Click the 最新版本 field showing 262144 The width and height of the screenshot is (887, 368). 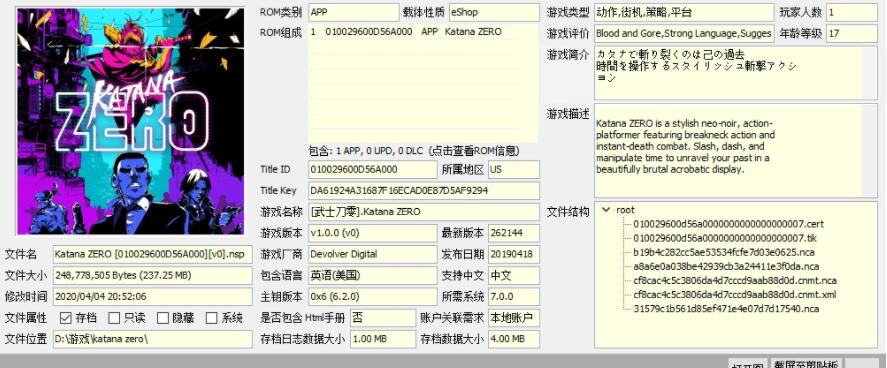tap(514, 233)
